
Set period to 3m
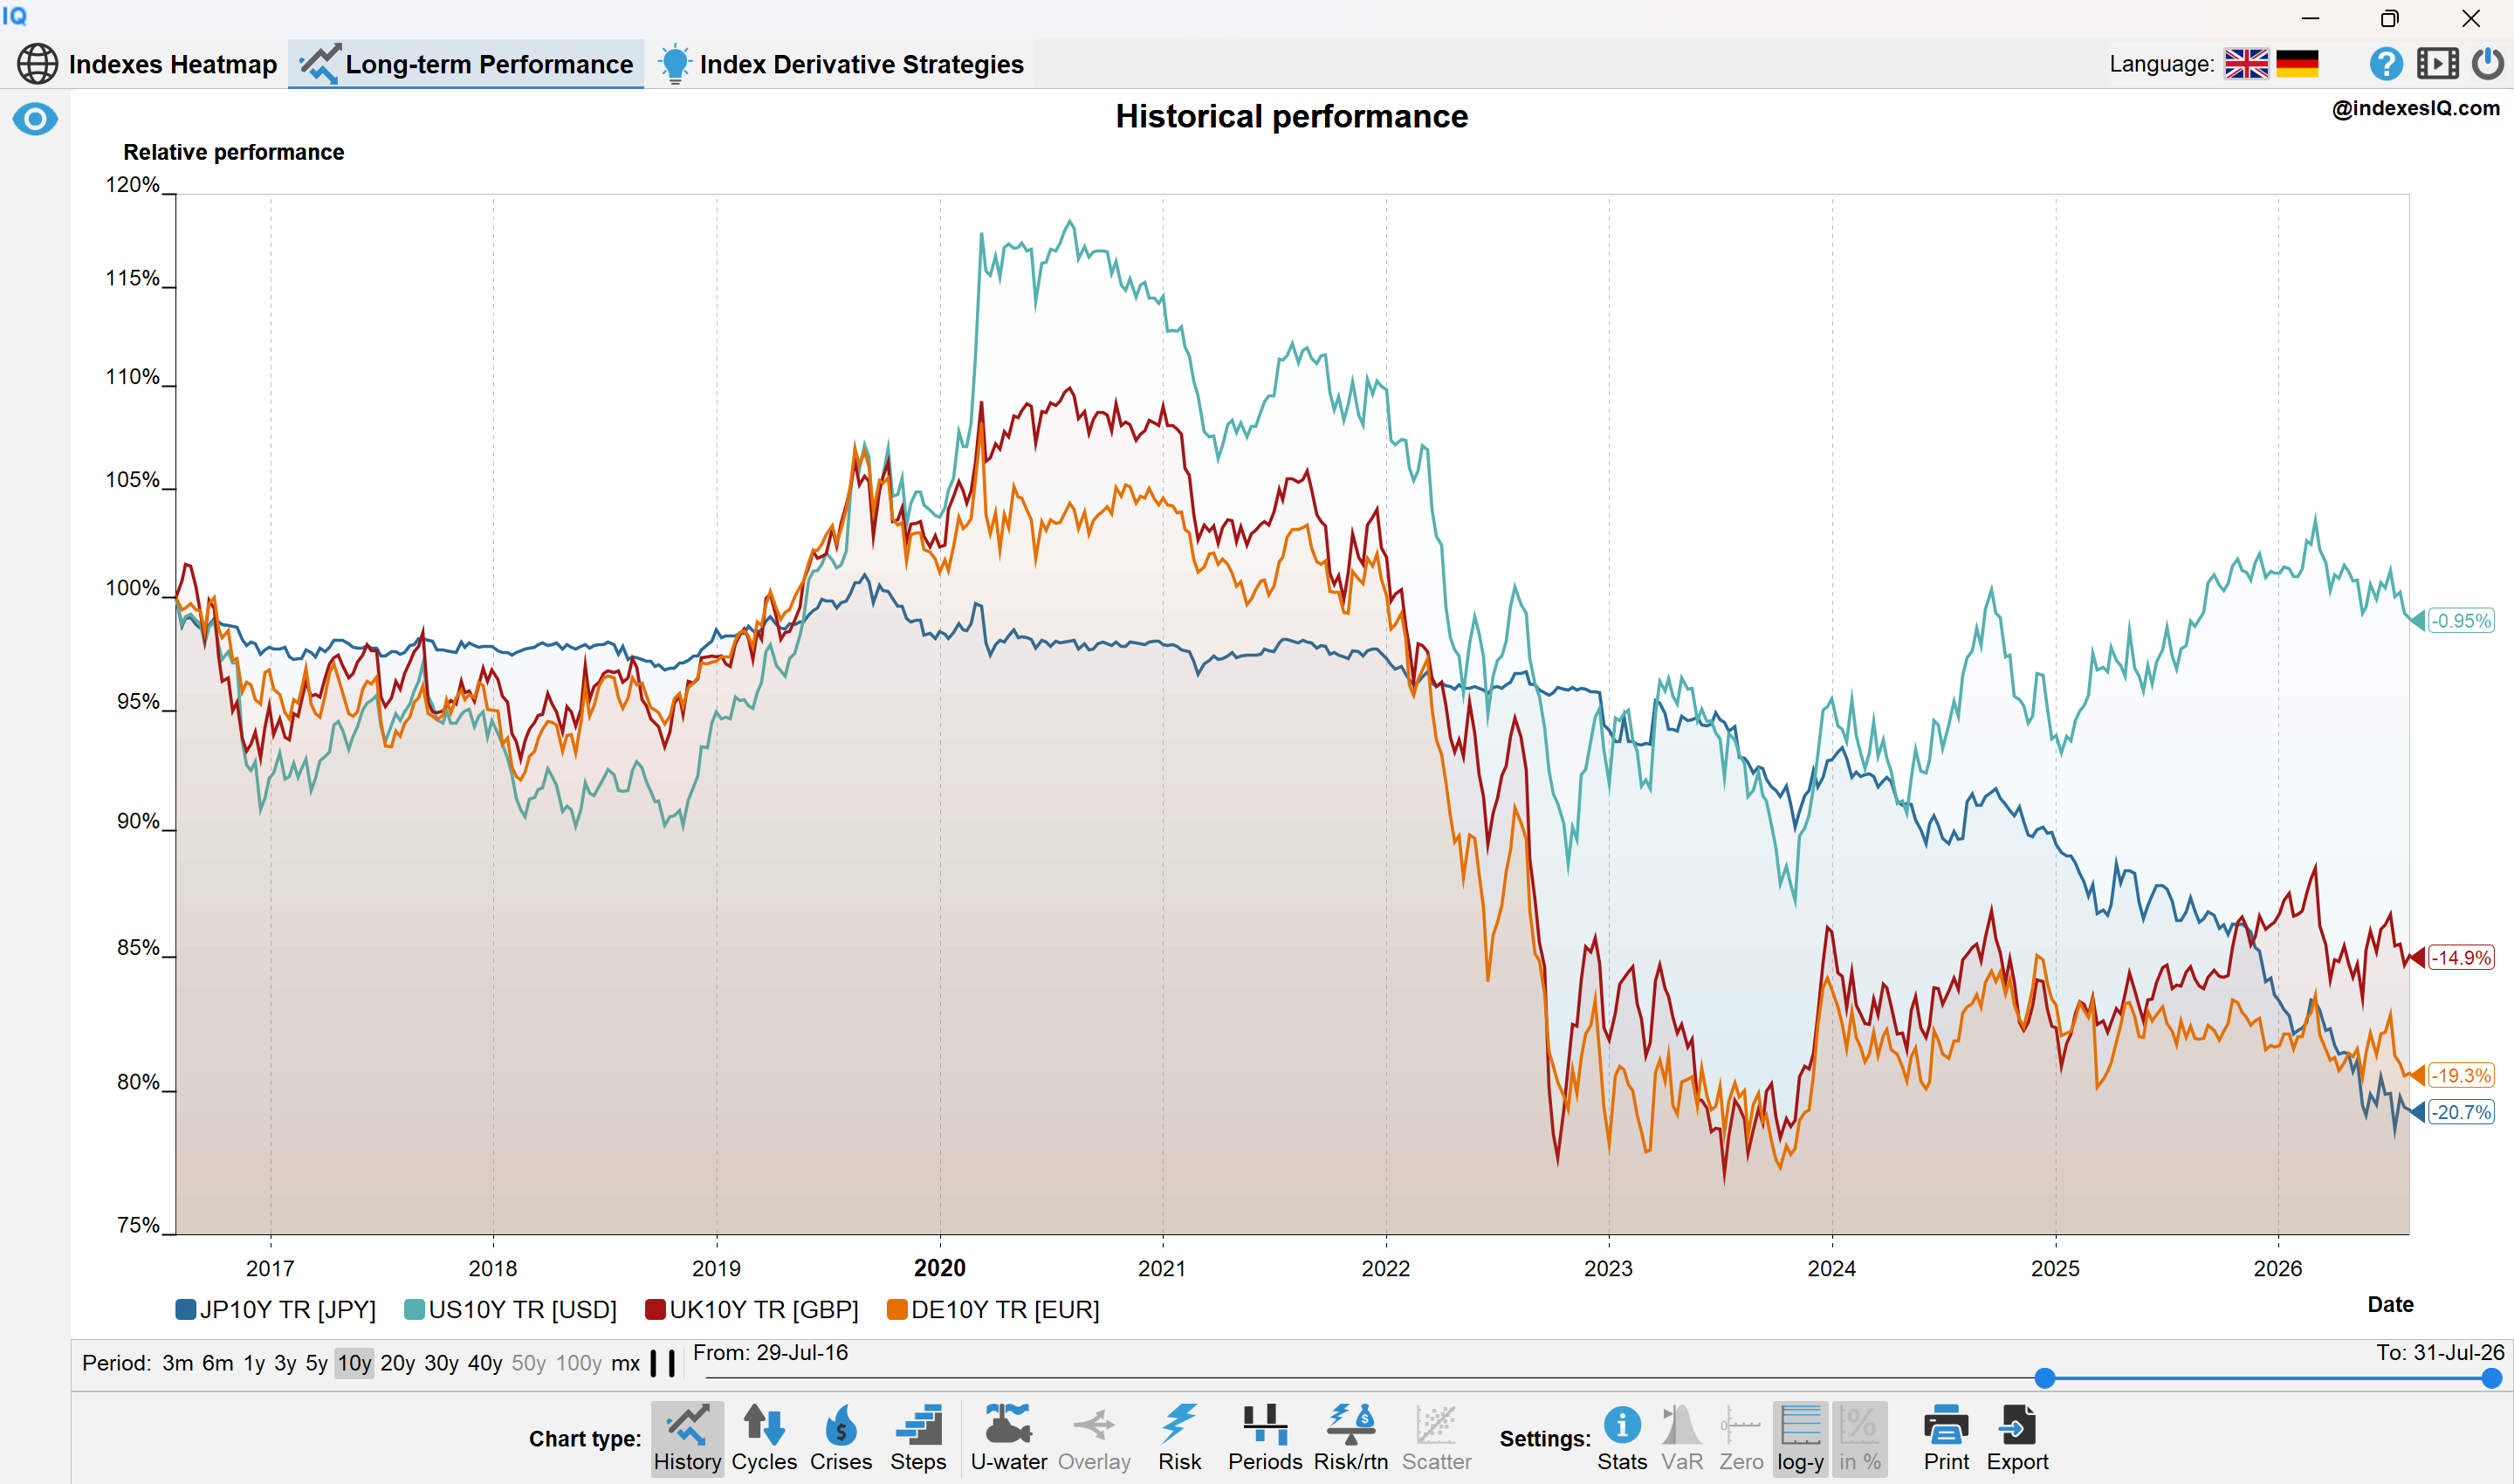point(178,1363)
